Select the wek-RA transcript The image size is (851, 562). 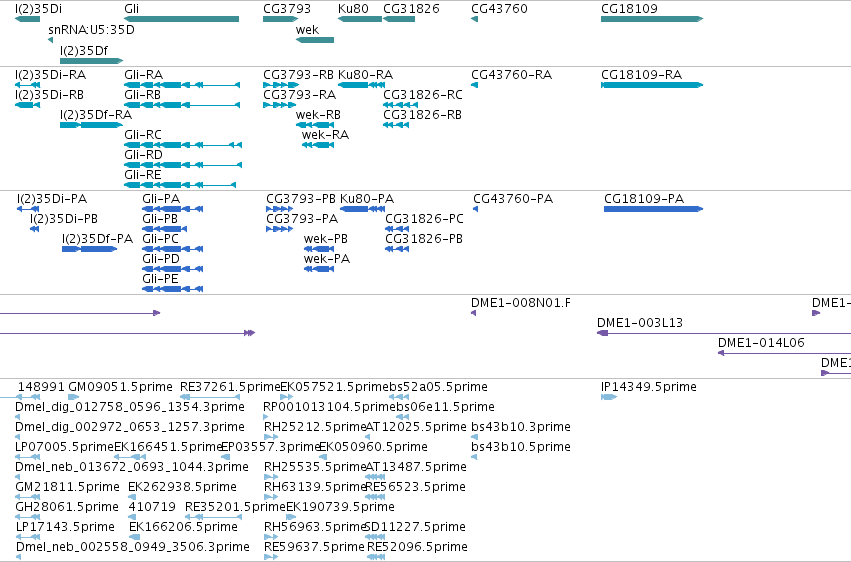(318, 145)
